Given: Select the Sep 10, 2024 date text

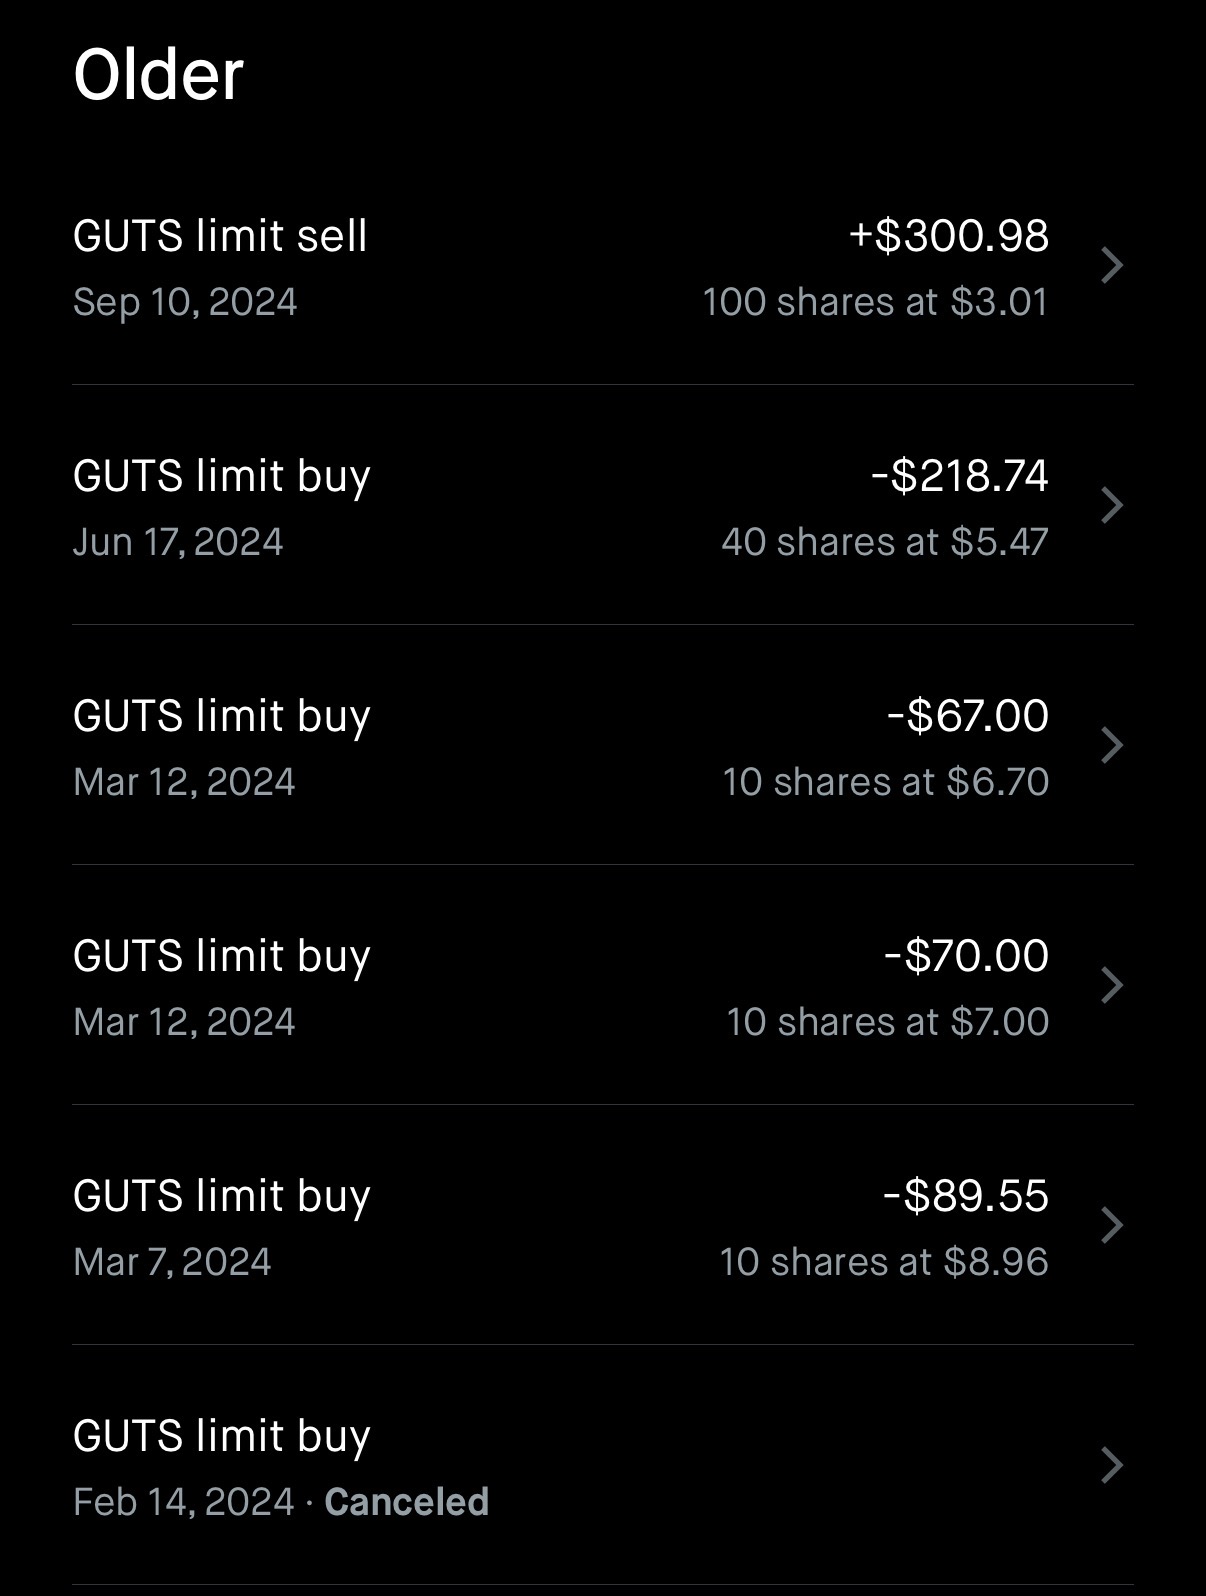Looking at the screenshot, I should 185,302.
